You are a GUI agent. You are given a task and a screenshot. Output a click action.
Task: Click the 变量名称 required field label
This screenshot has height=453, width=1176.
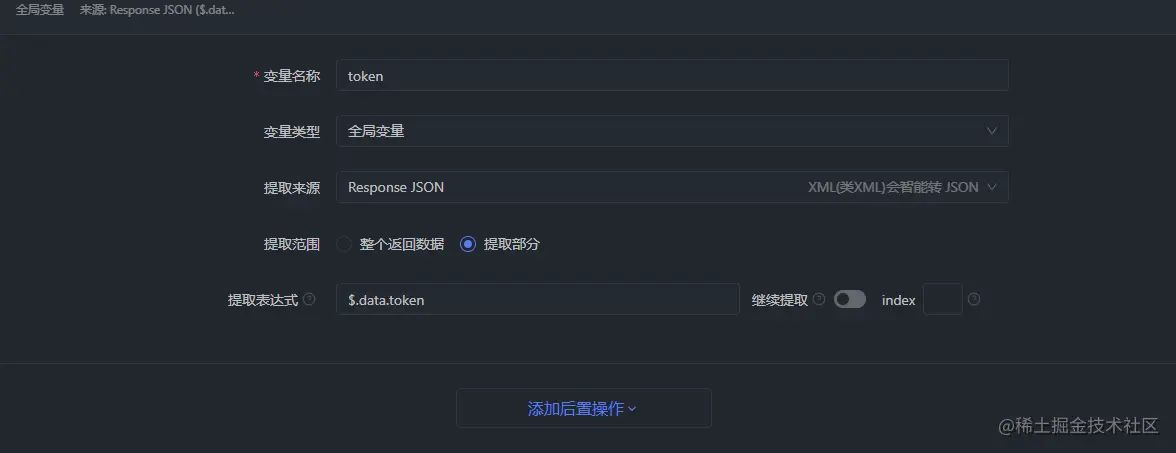coord(291,76)
